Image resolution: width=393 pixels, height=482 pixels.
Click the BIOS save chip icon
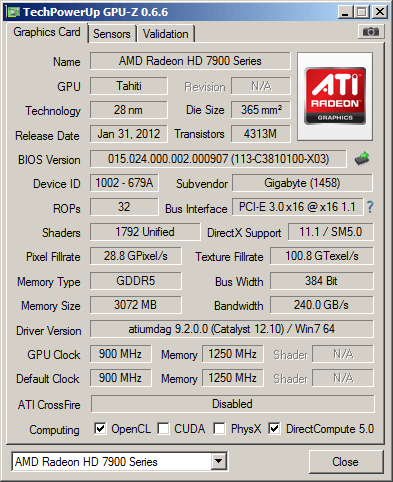[362, 159]
